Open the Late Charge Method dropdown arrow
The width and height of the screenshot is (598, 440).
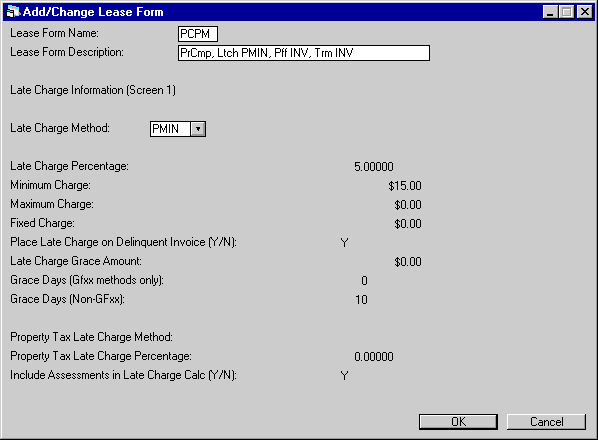198,129
